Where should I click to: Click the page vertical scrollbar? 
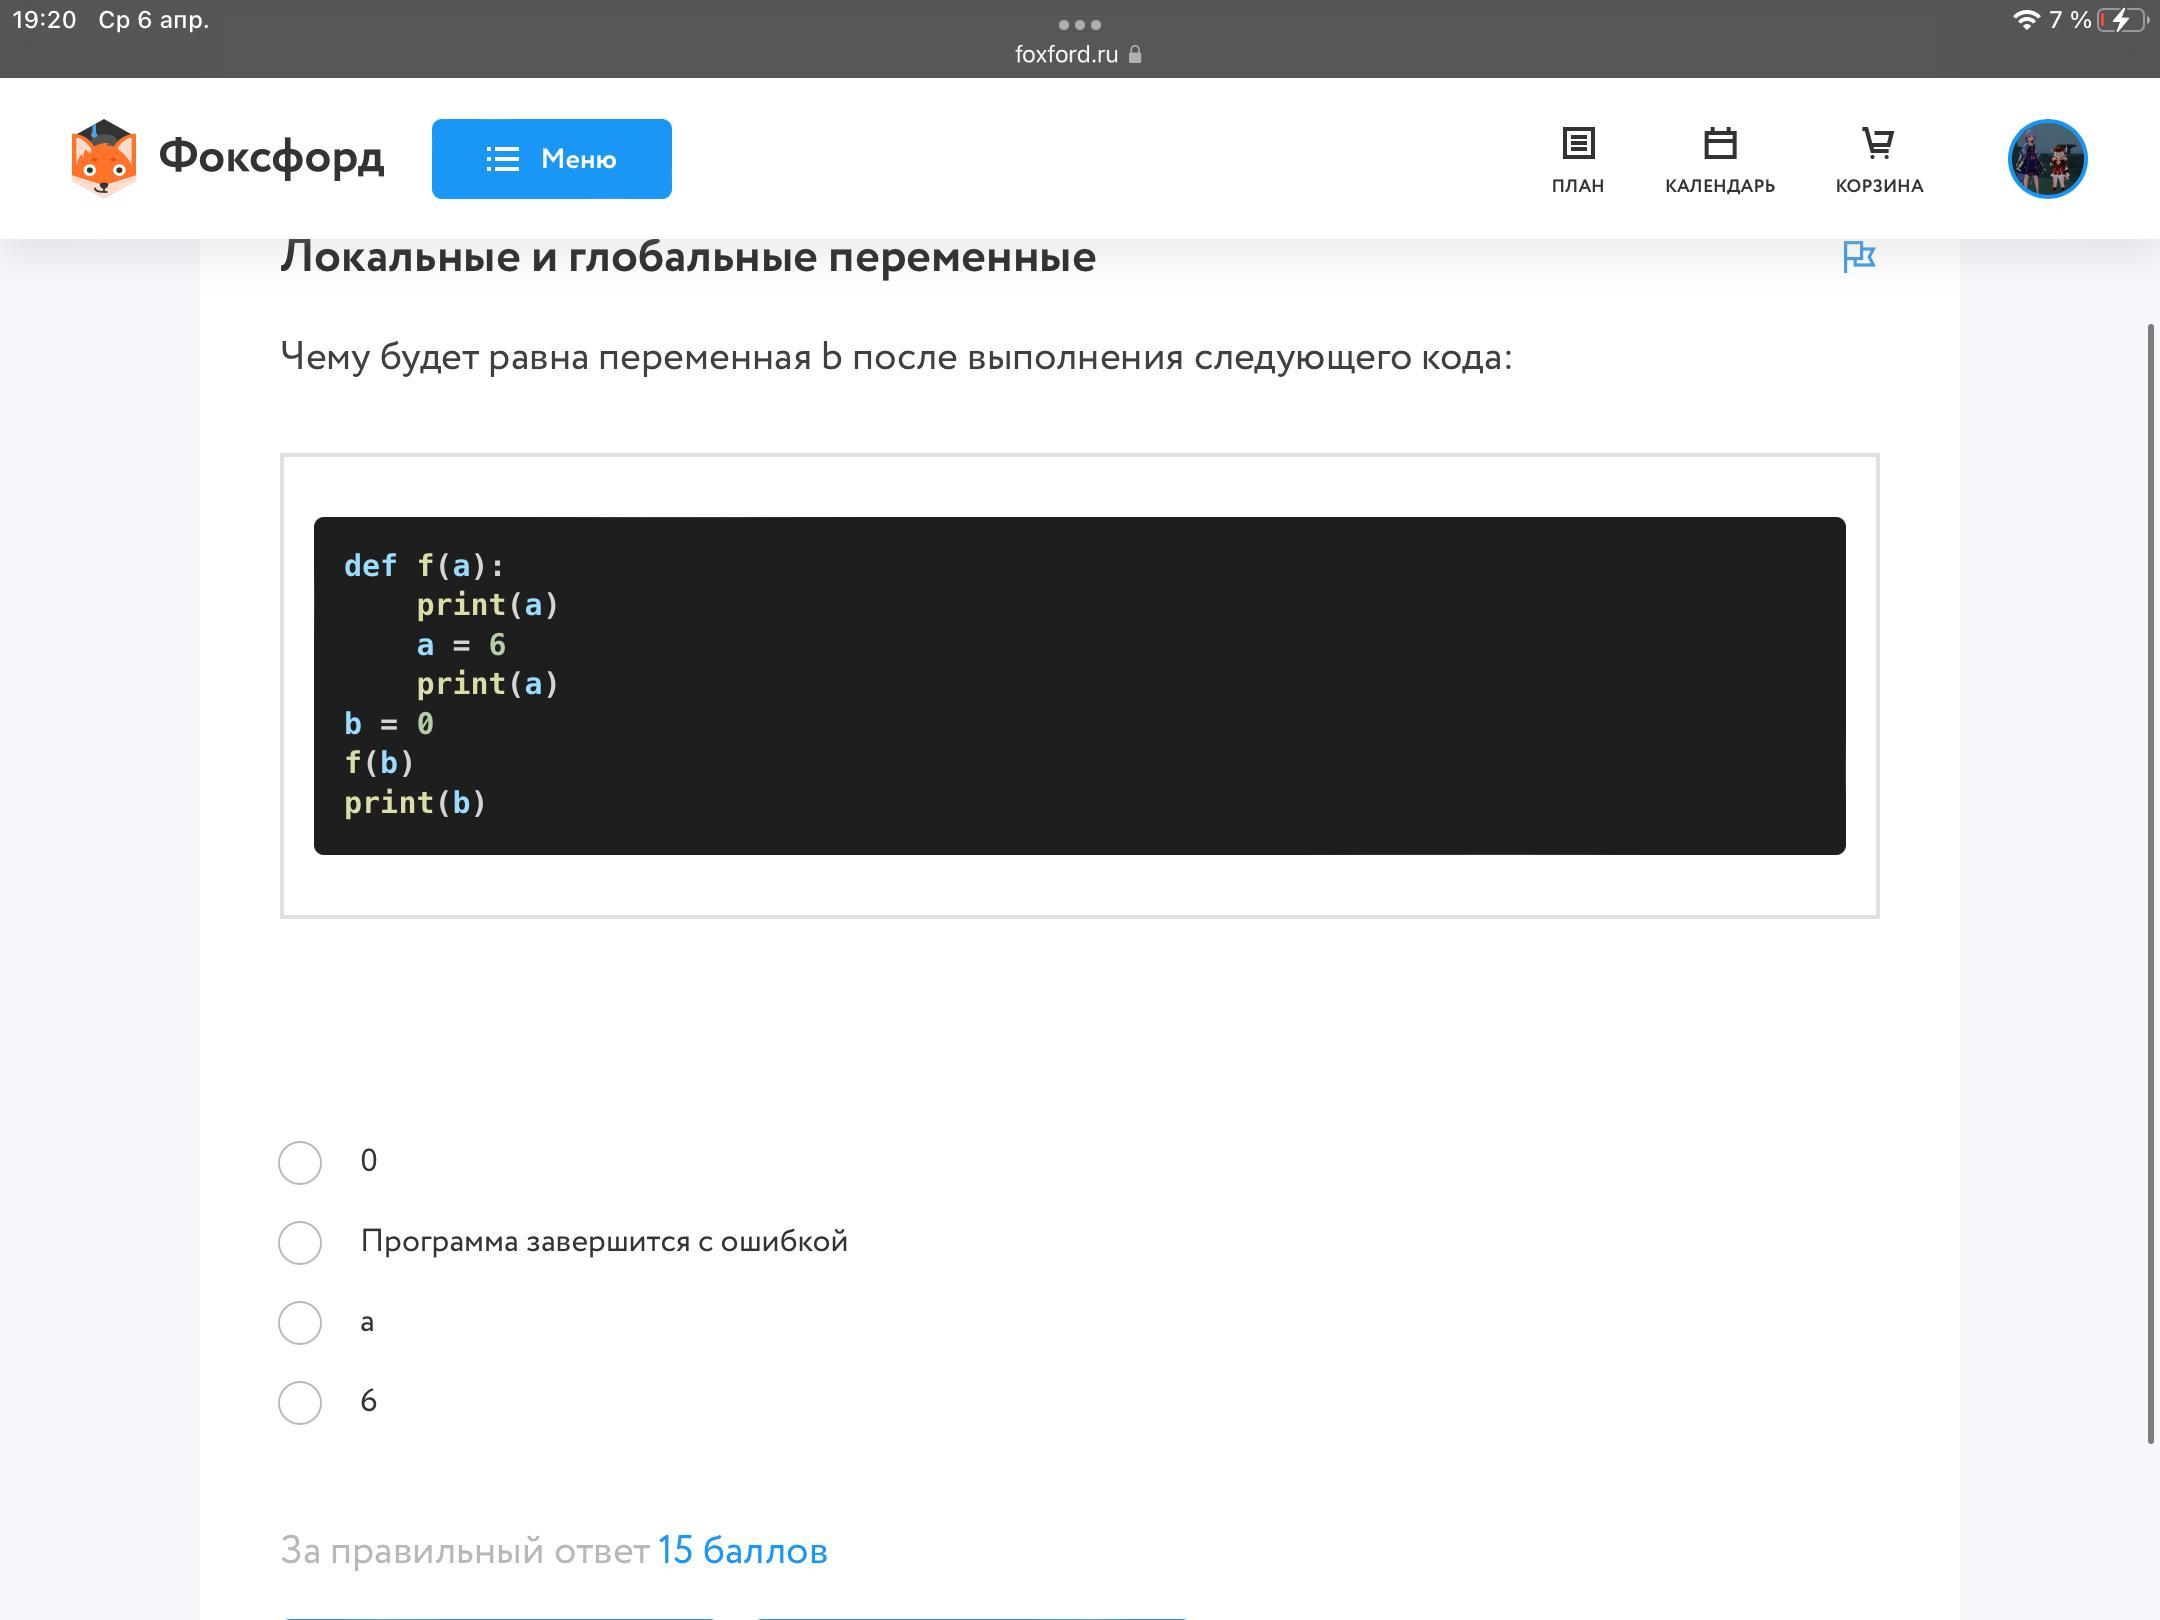click(x=2150, y=880)
